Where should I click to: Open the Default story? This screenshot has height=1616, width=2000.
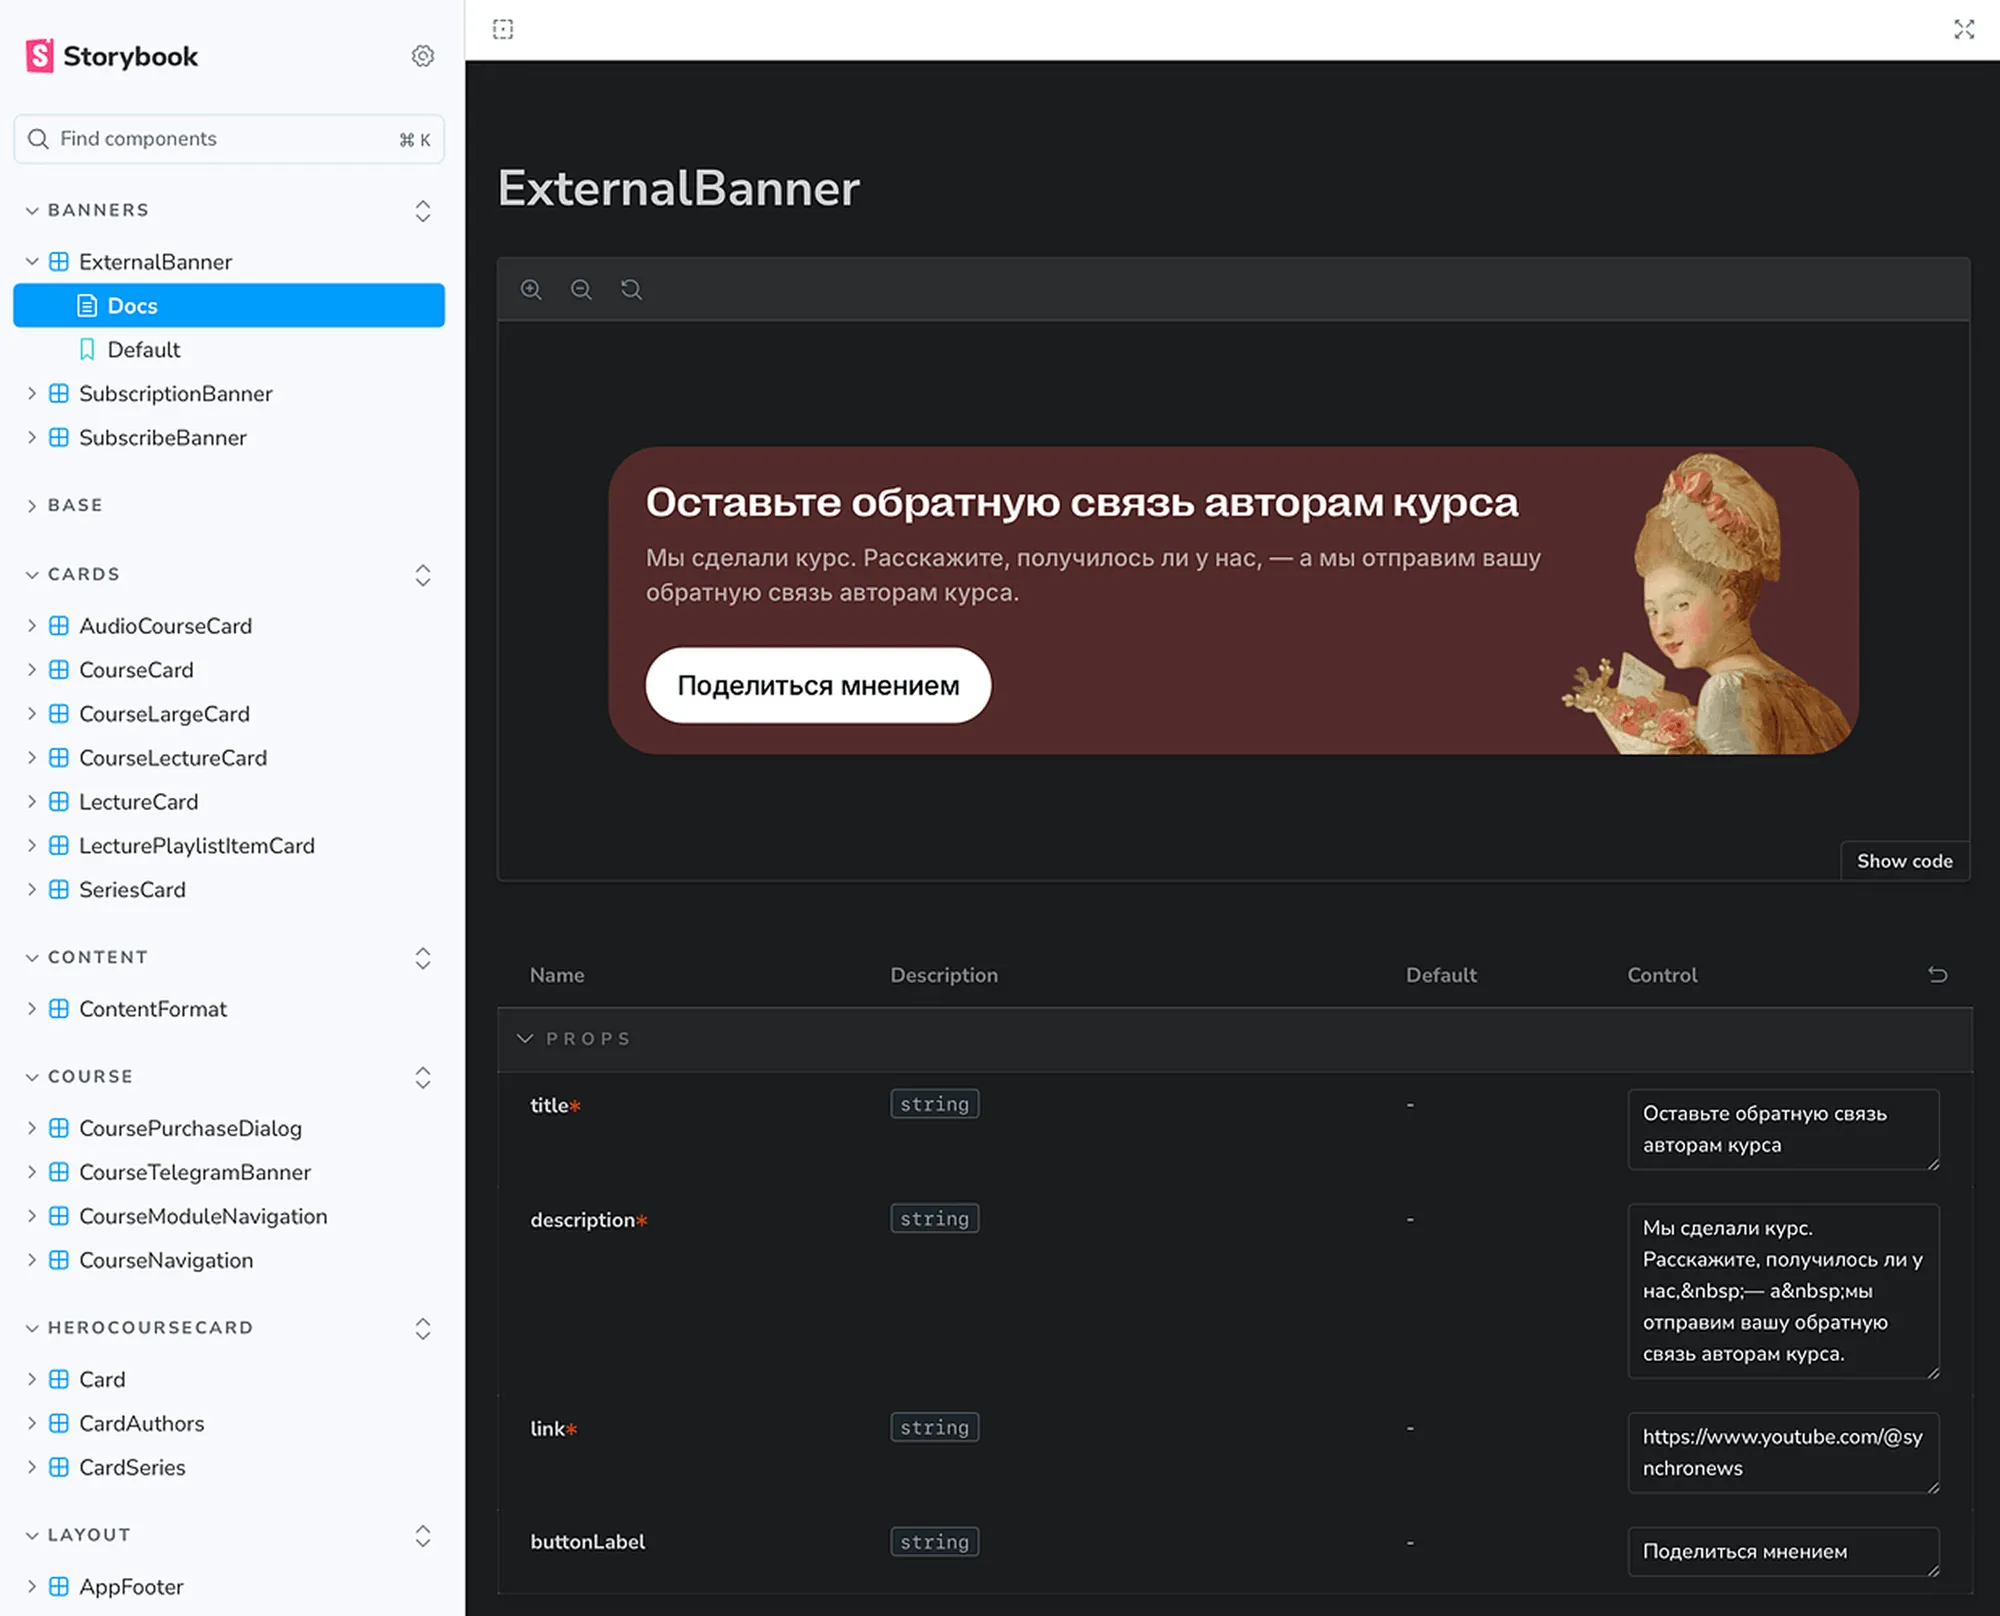point(229,350)
